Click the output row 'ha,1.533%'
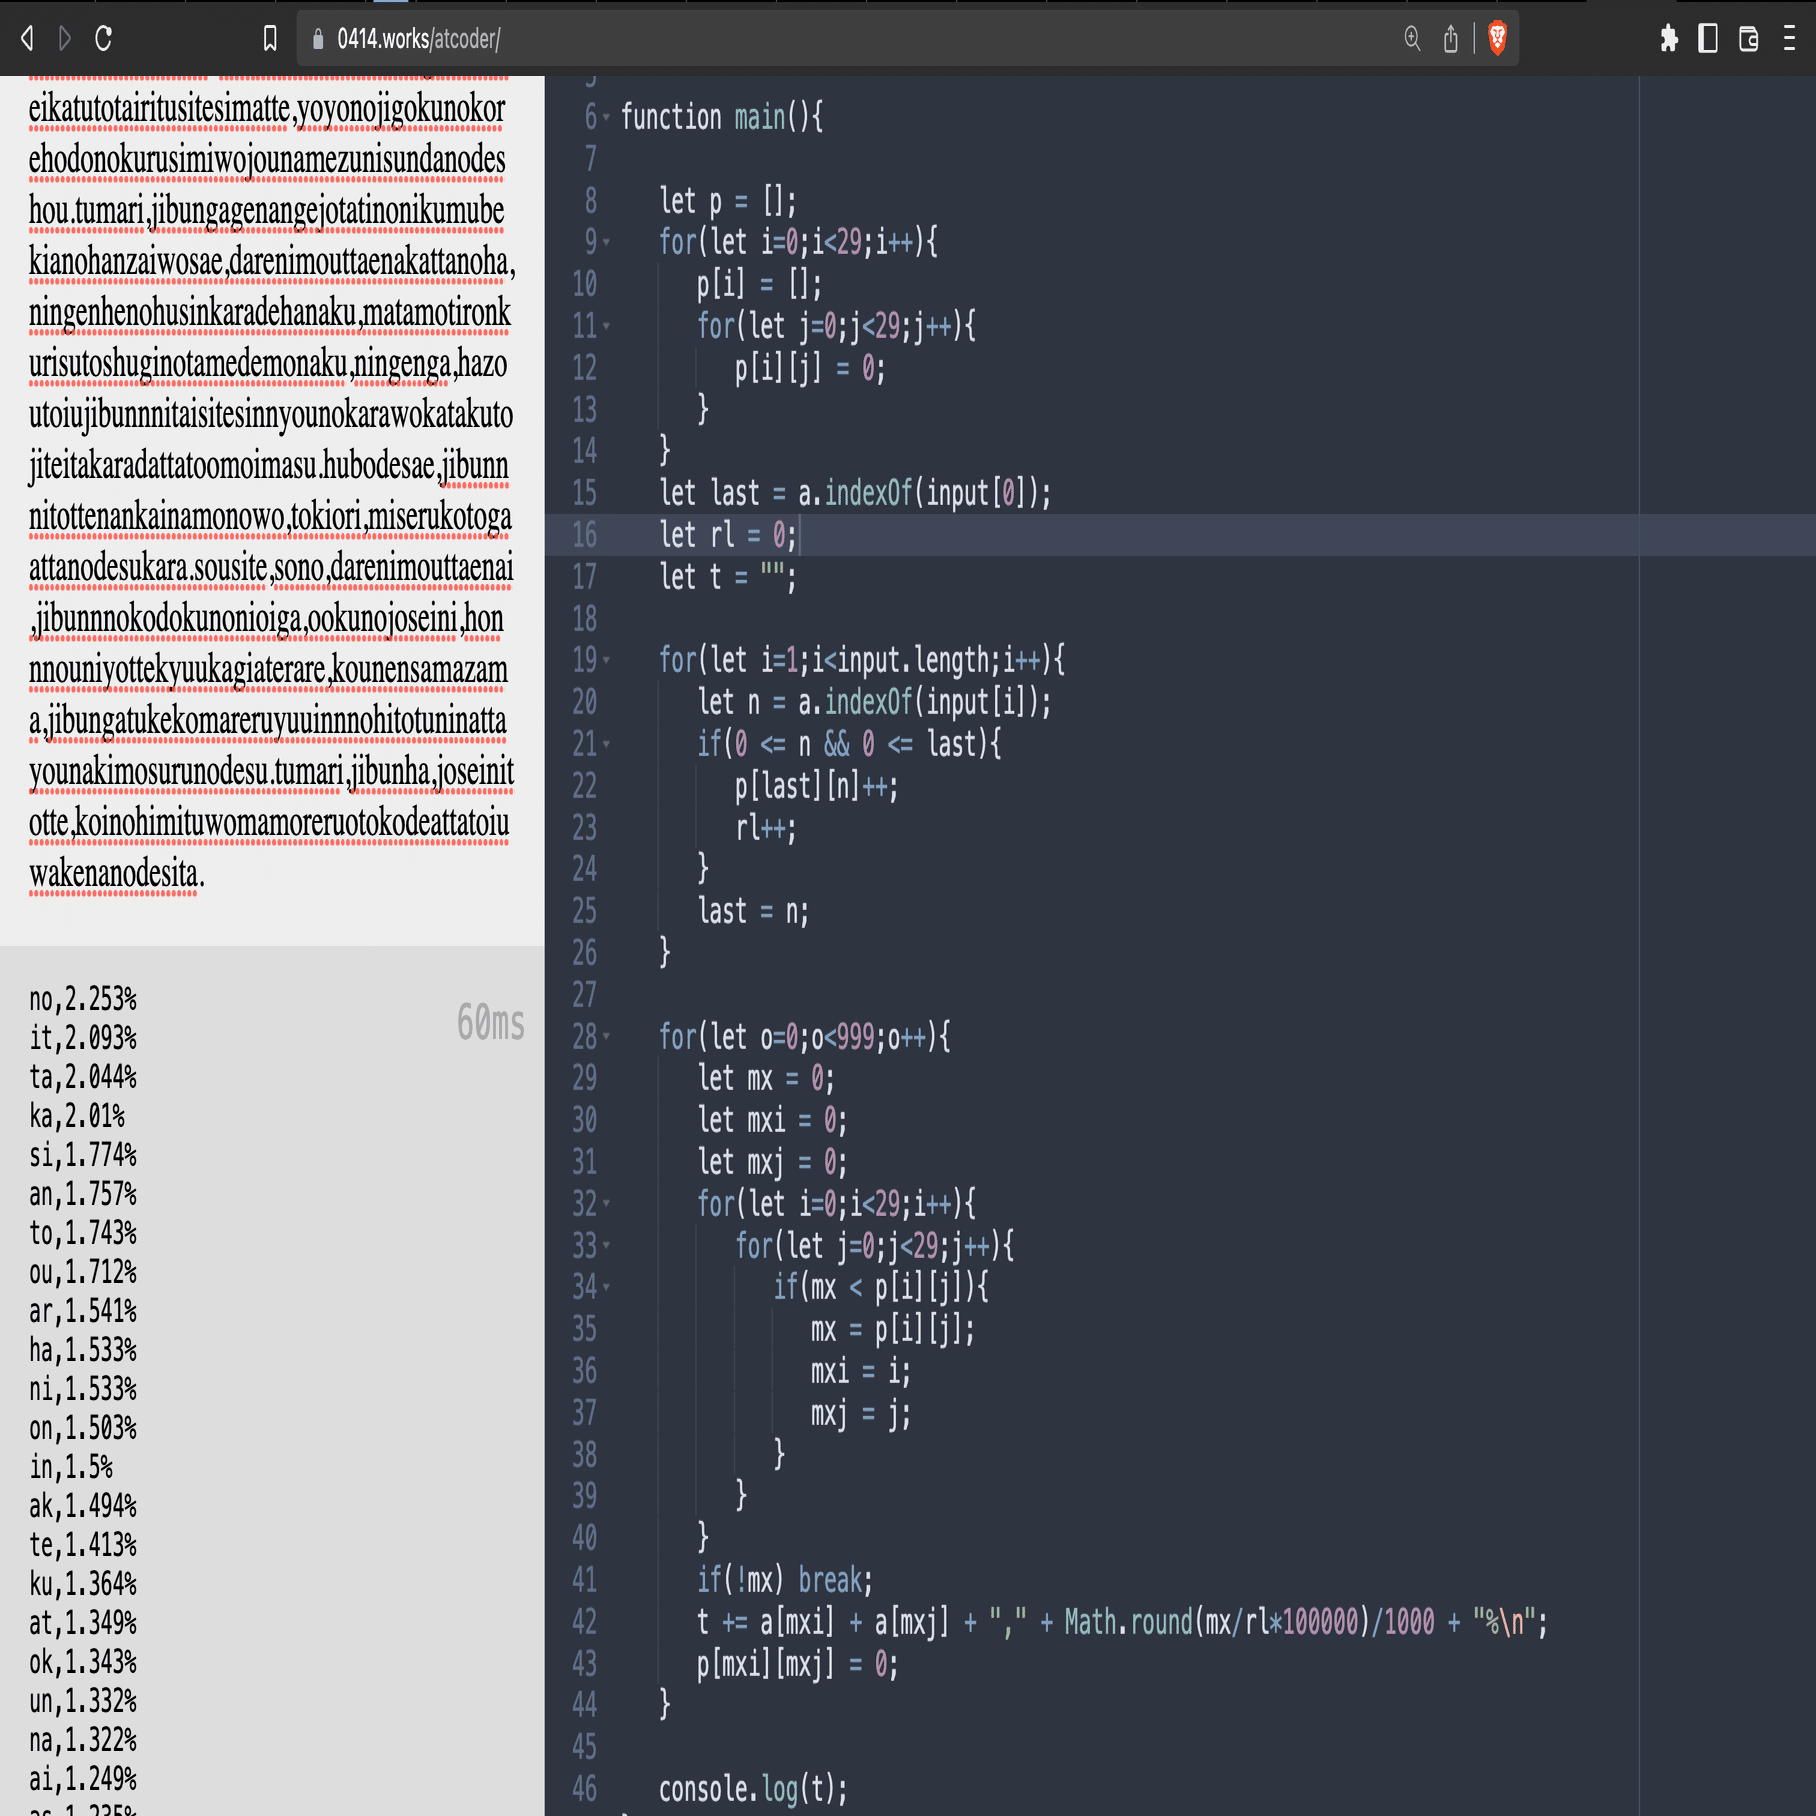Screen dimensions: 1816x1816 (83, 1350)
